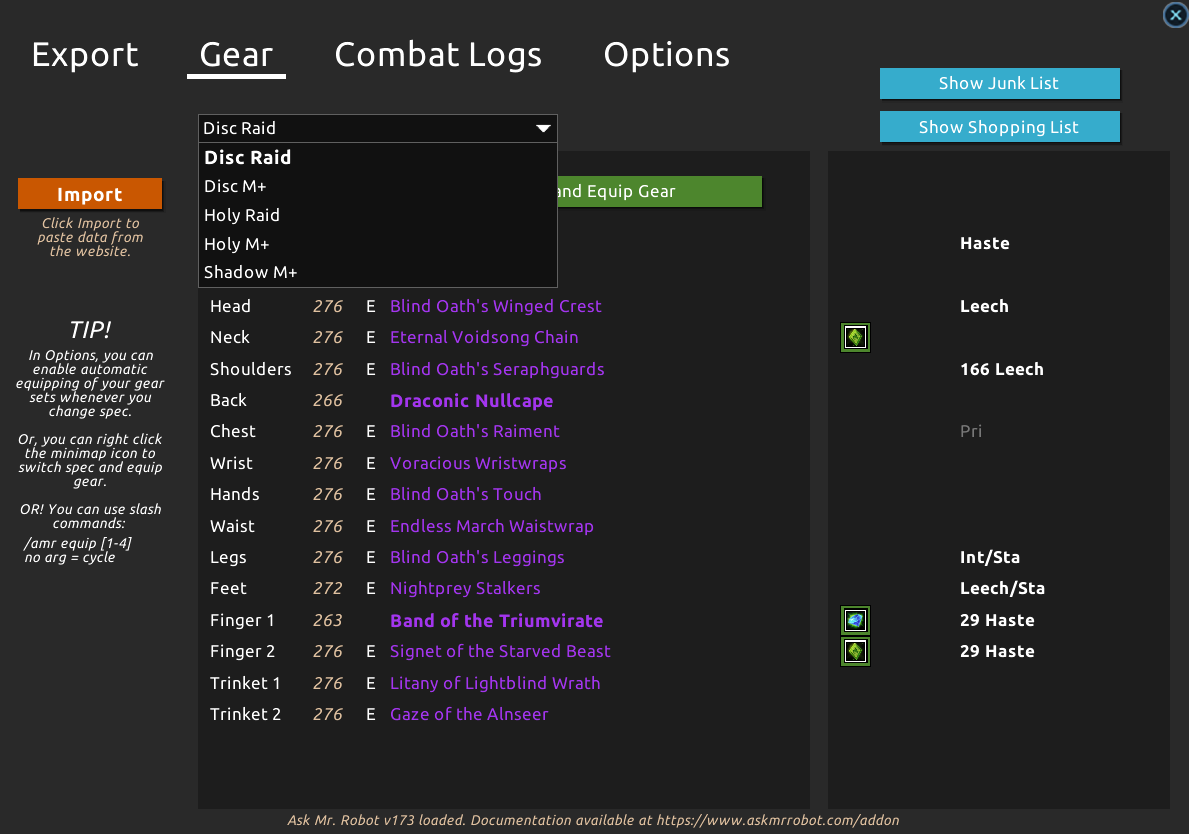
Task: Click the Leech/Sta enchant text
Action: tap(1002, 588)
